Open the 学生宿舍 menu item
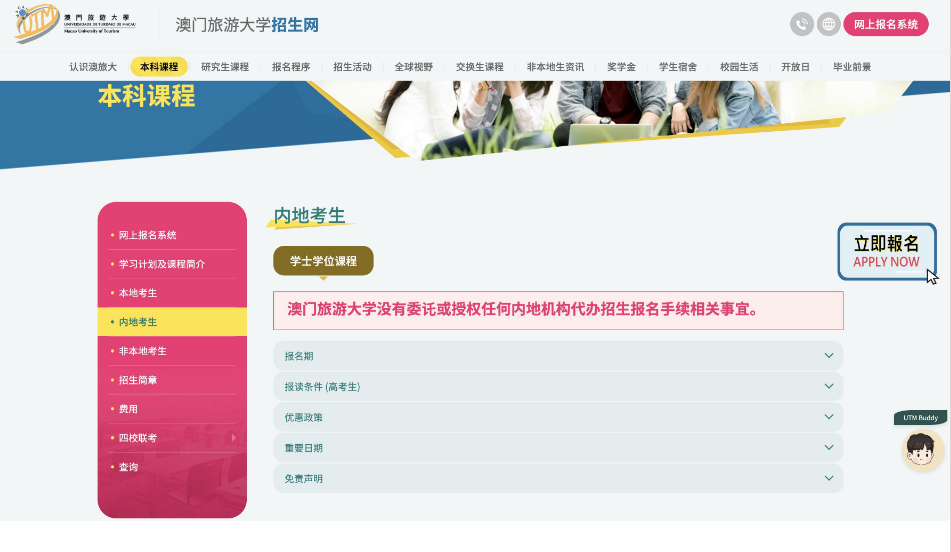The height and width of the screenshot is (552, 951). pyautogui.click(x=678, y=67)
